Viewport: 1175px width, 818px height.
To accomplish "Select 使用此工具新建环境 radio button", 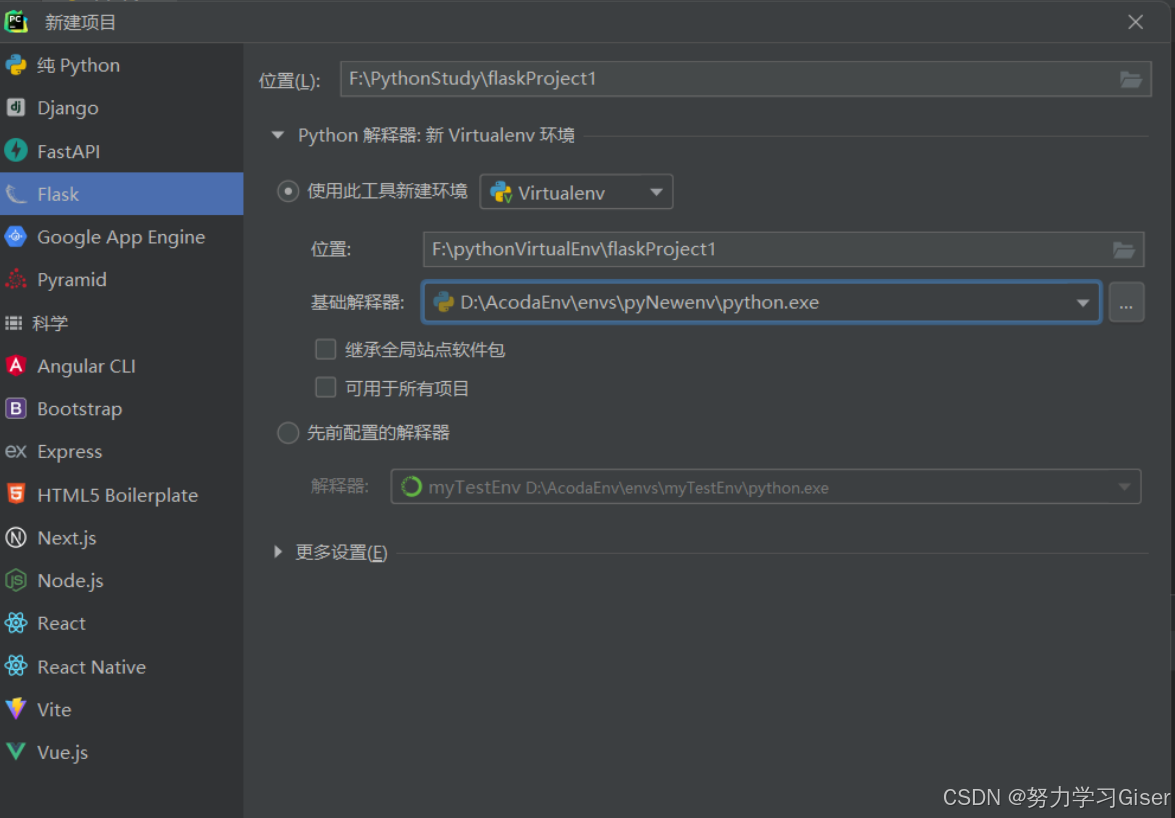I will coord(288,192).
